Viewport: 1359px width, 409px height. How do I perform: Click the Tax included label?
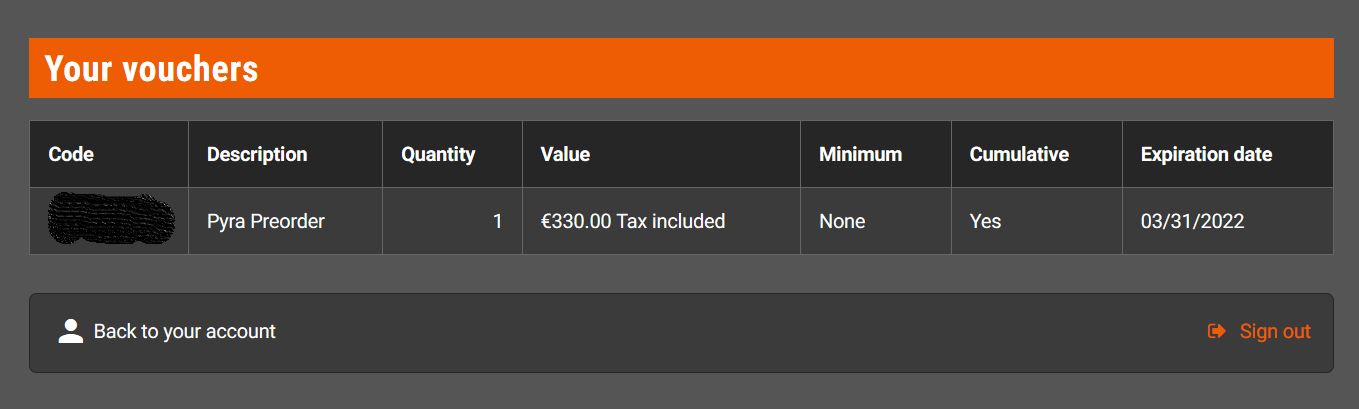(x=670, y=221)
